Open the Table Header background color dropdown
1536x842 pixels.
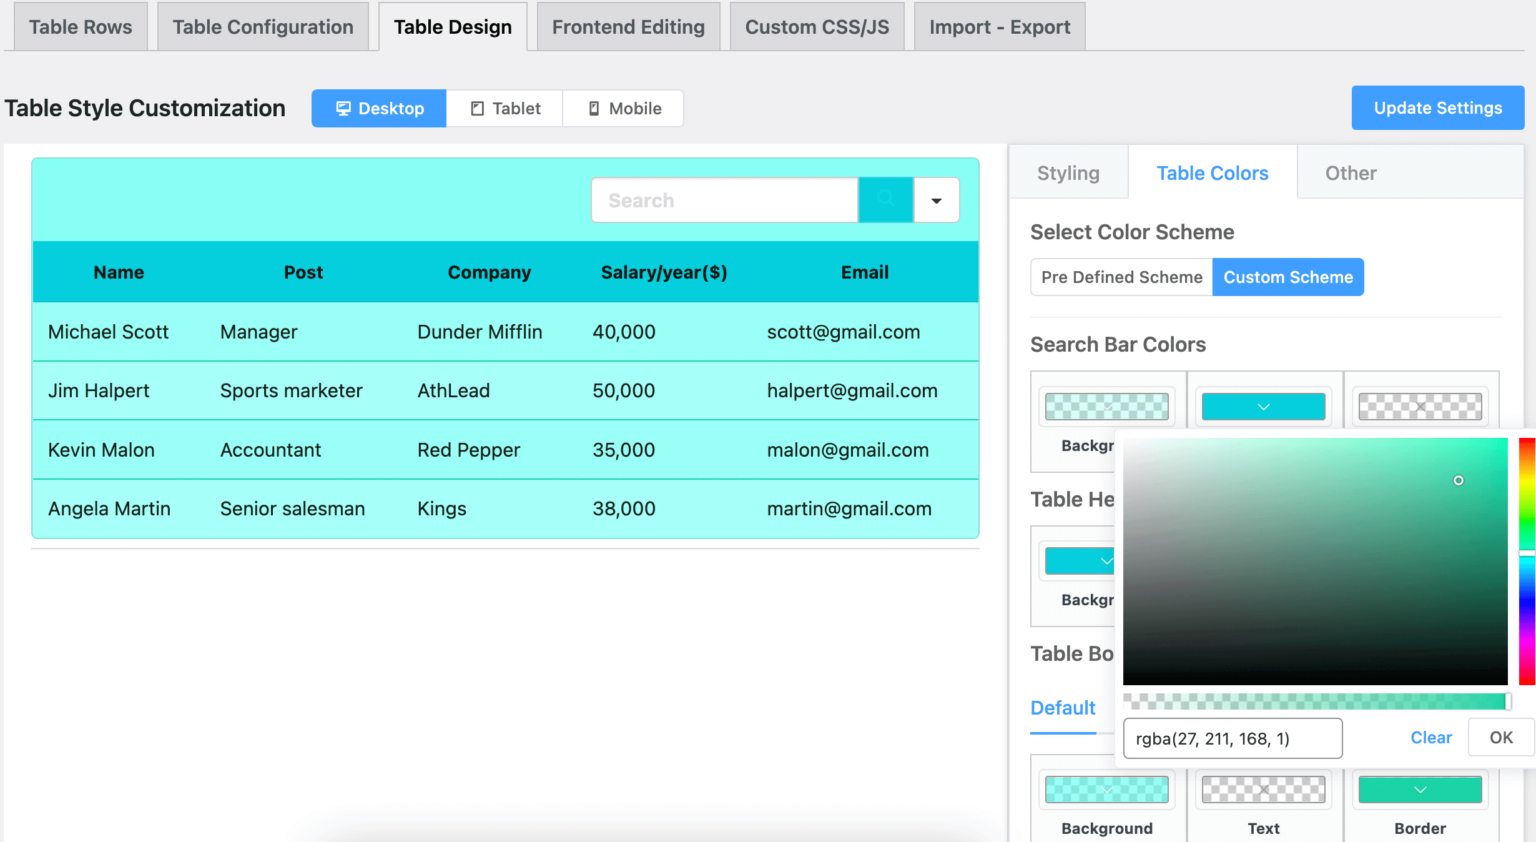click(x=1080, y=561)
